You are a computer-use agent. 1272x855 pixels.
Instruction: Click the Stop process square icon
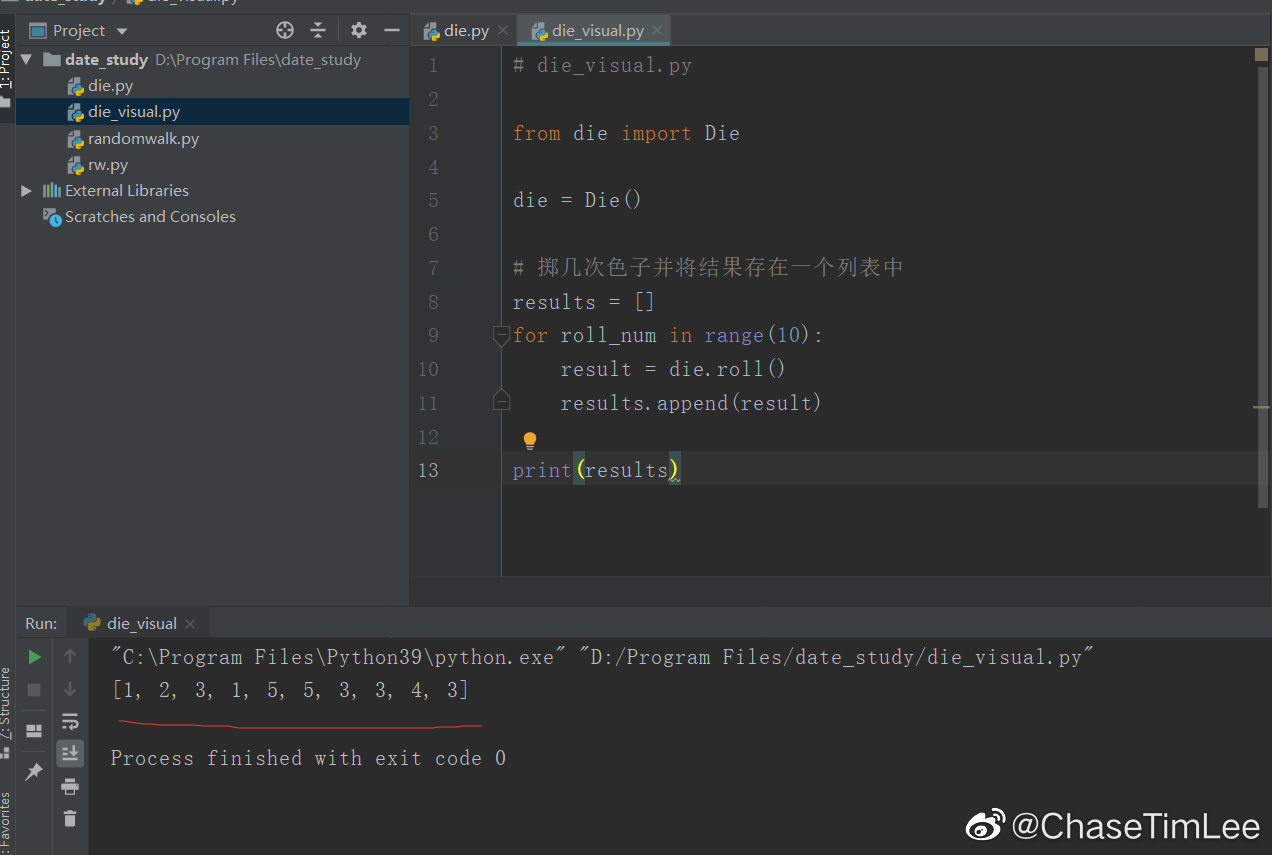pyautogui.click(x=34, y=689)
